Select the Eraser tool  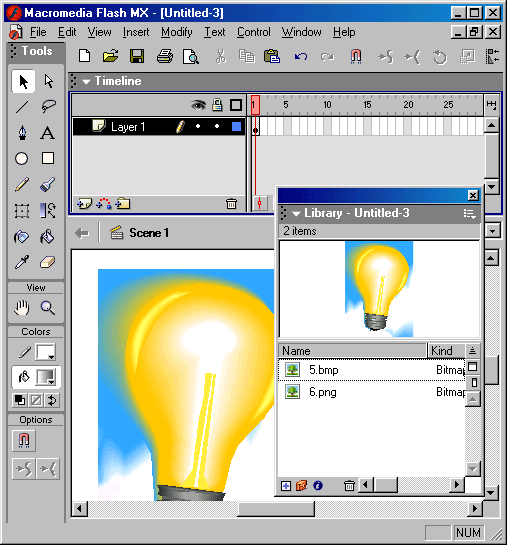click(48, 262)
